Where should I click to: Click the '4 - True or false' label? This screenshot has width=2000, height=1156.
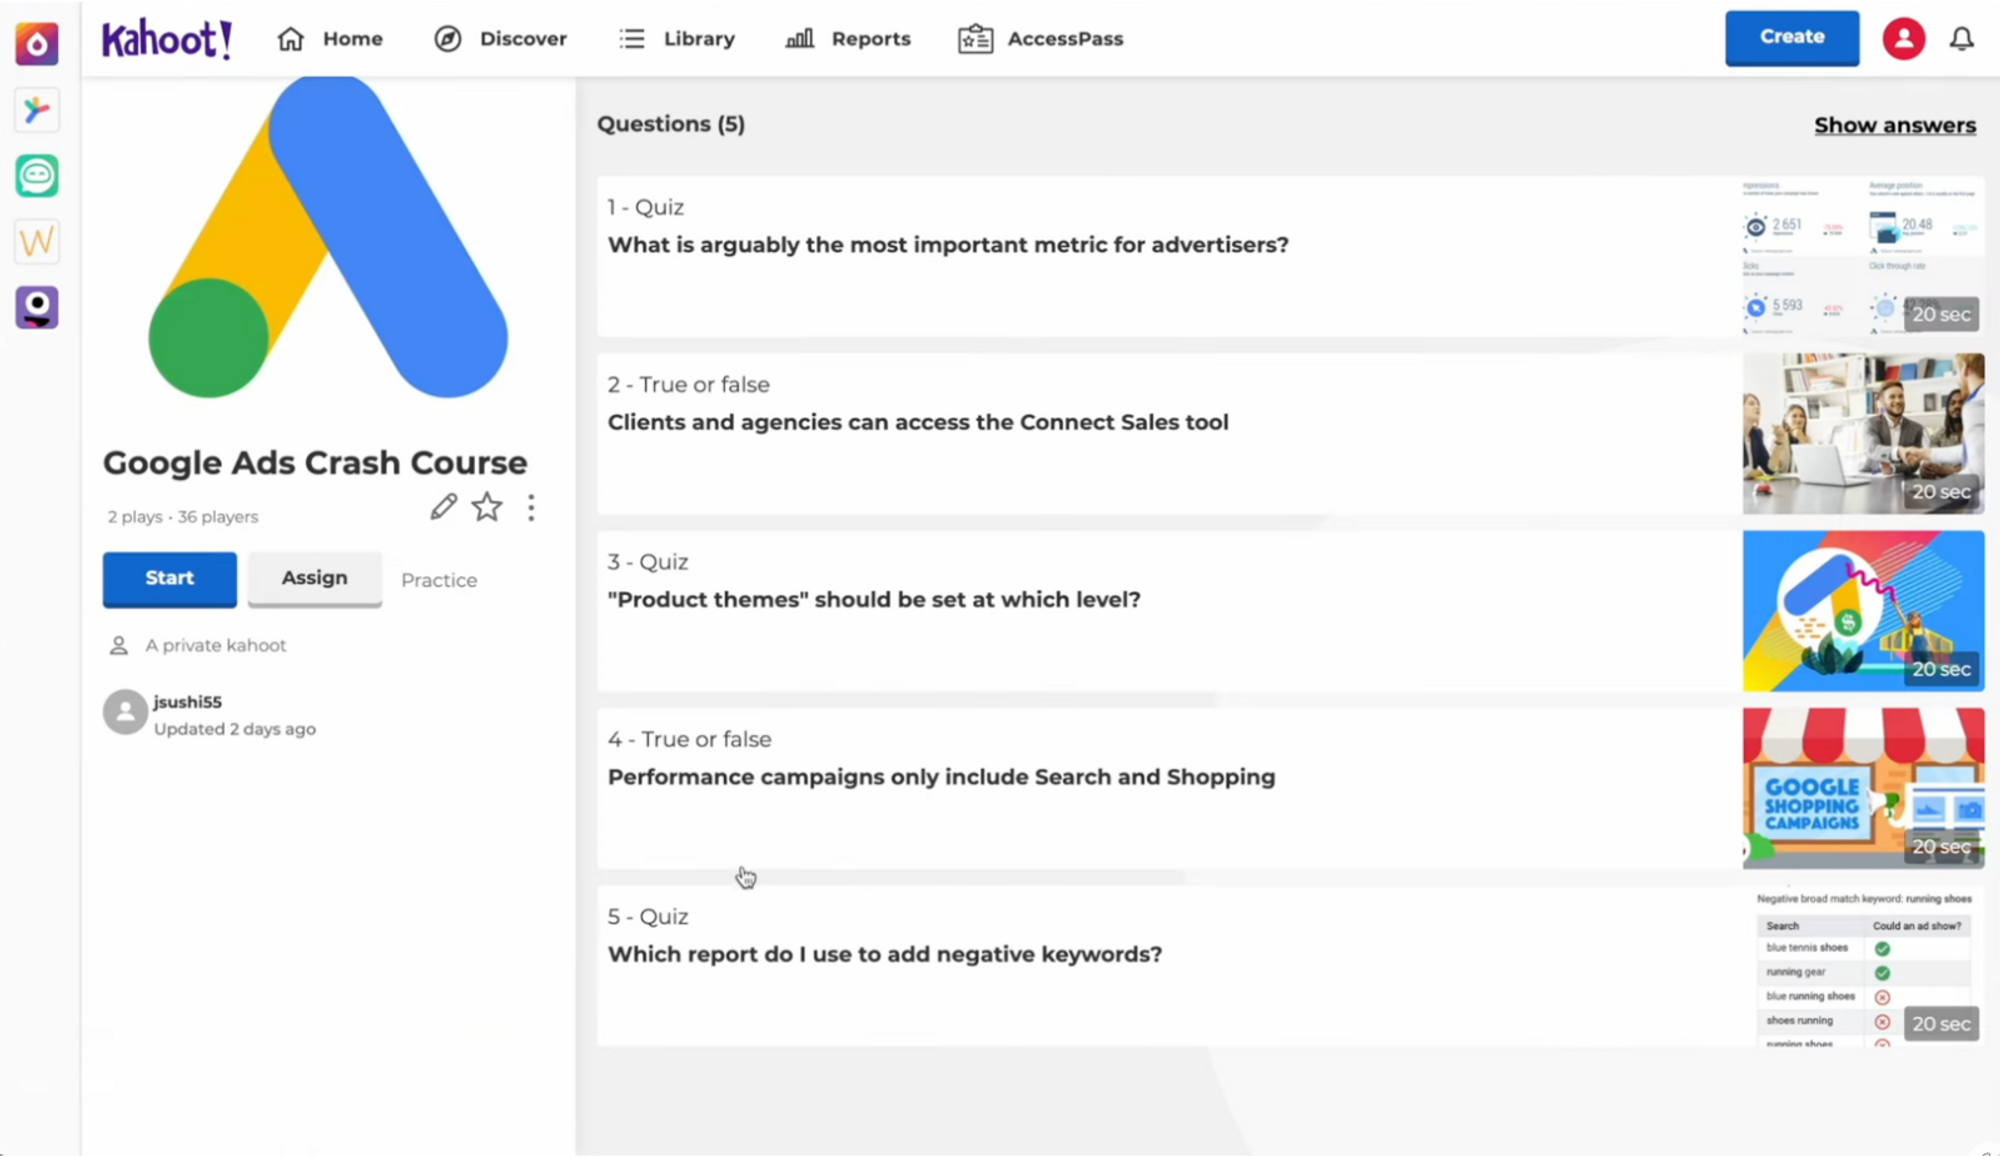point(690,739)
